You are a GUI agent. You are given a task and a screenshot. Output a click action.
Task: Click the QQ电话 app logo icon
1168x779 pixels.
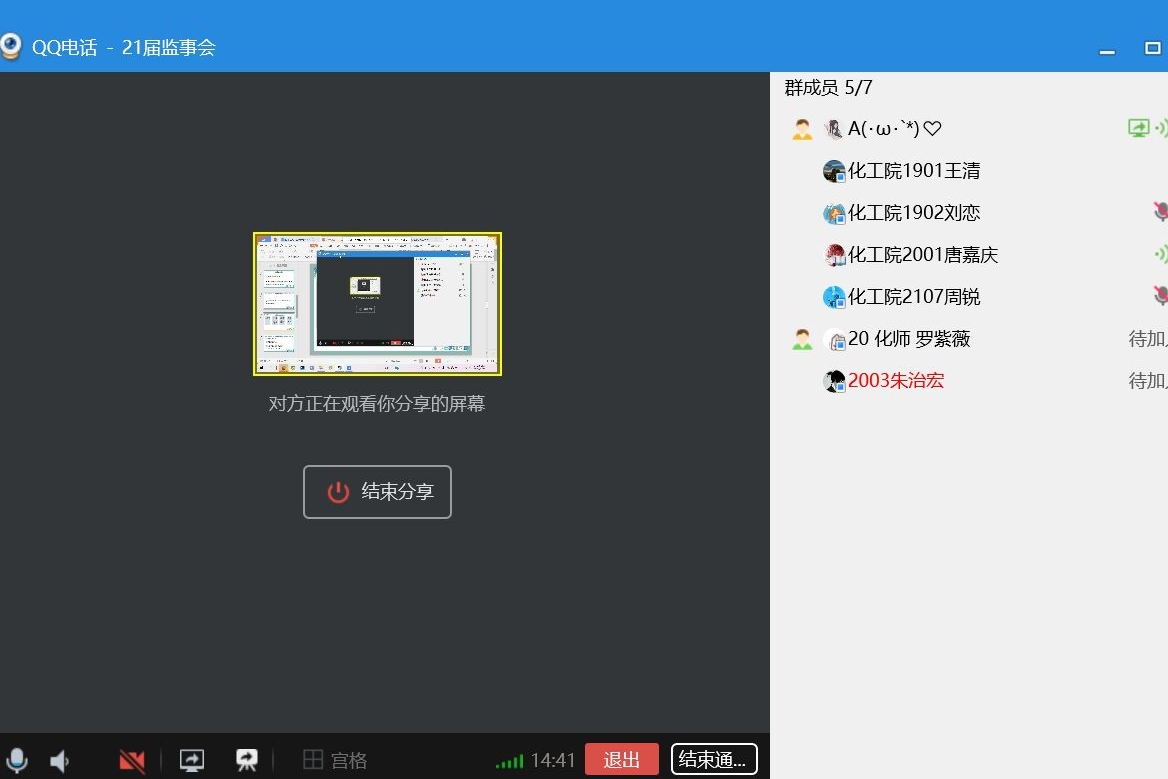pyautogui.click(x=11, y=47)
